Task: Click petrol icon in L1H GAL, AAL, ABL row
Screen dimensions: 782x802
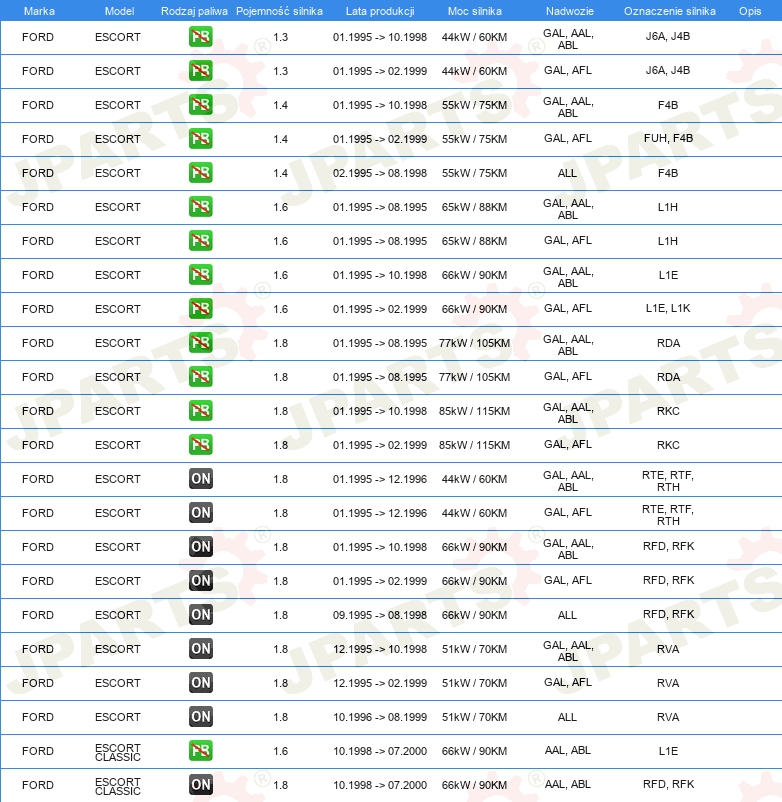Action: (x=200, y=207)
